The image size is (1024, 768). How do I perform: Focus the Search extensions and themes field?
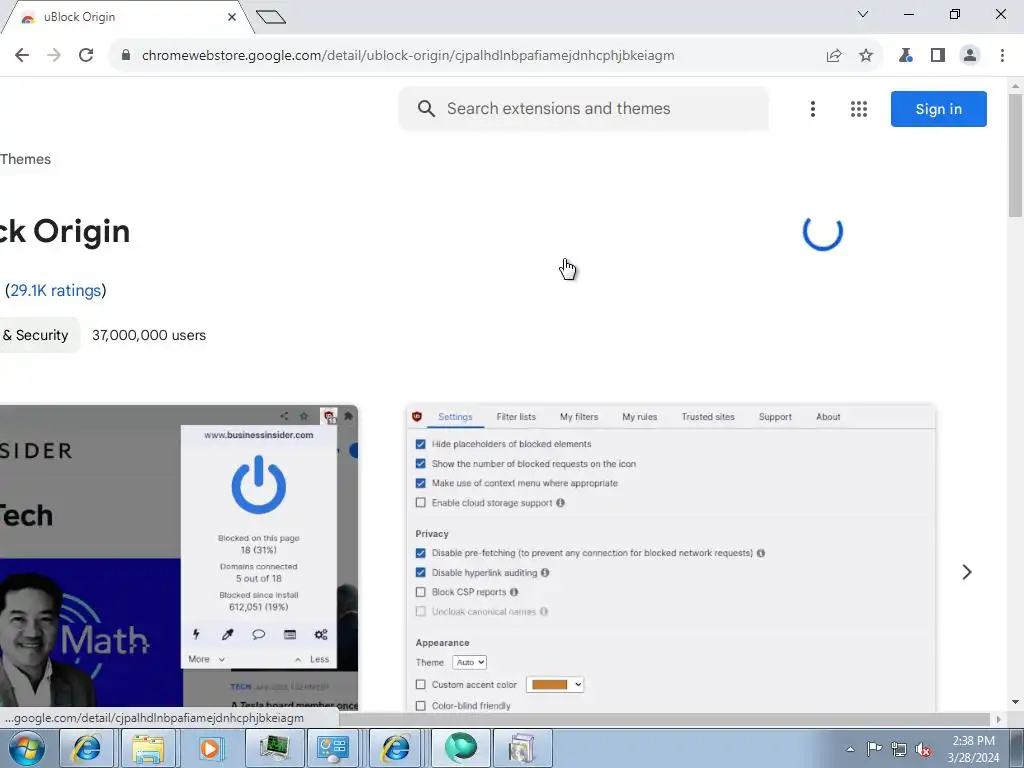pyautogui.click(x=584, y=108)
